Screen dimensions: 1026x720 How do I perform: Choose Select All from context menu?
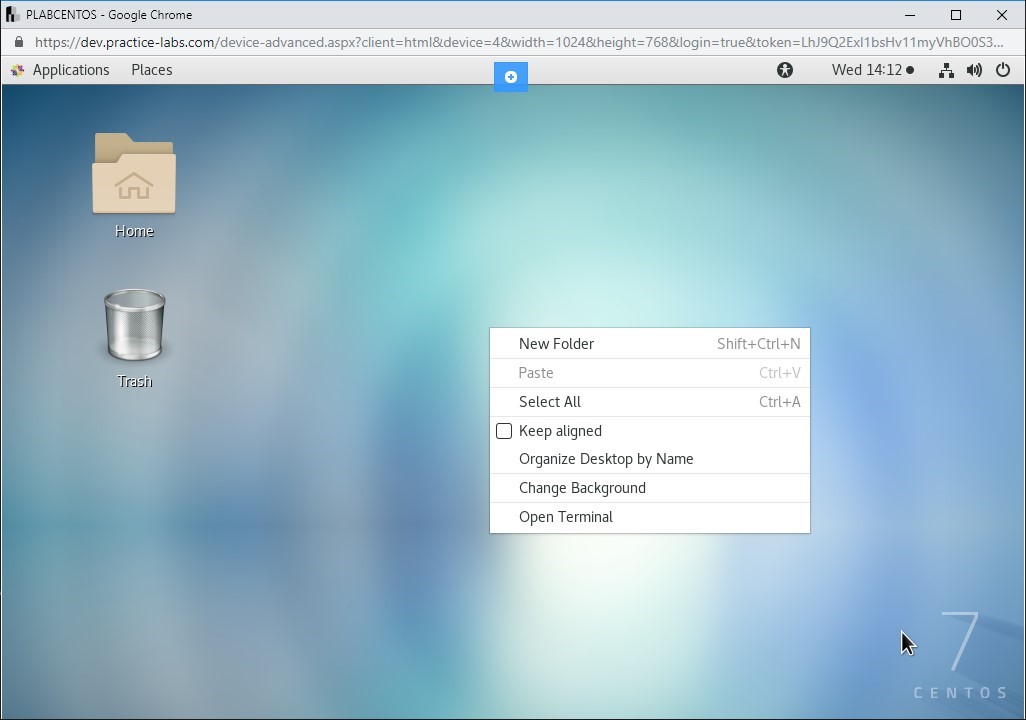(x=549, y=402)
